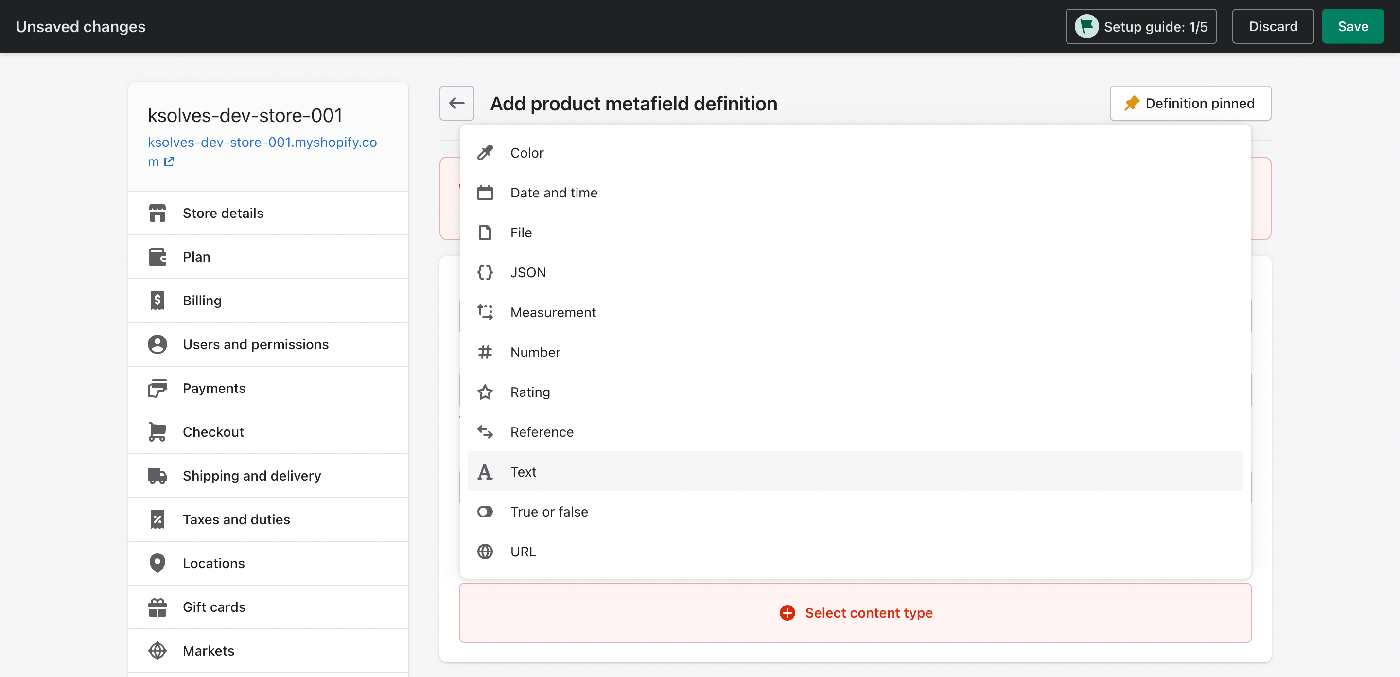Discard the unsaved changes
The height and width of the screenshot is (677, 1400).
(1273, 27)
